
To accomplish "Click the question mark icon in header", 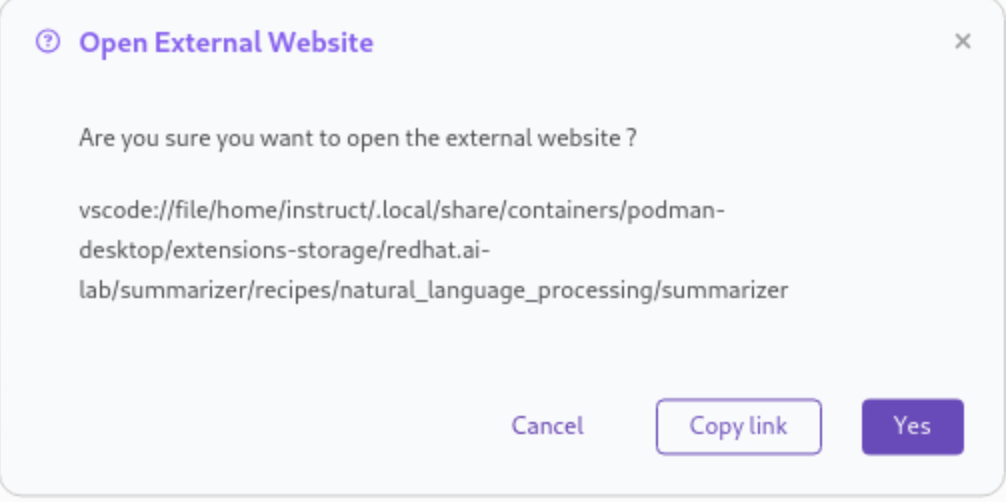I will pyautogui.click(x=47, y=43).
